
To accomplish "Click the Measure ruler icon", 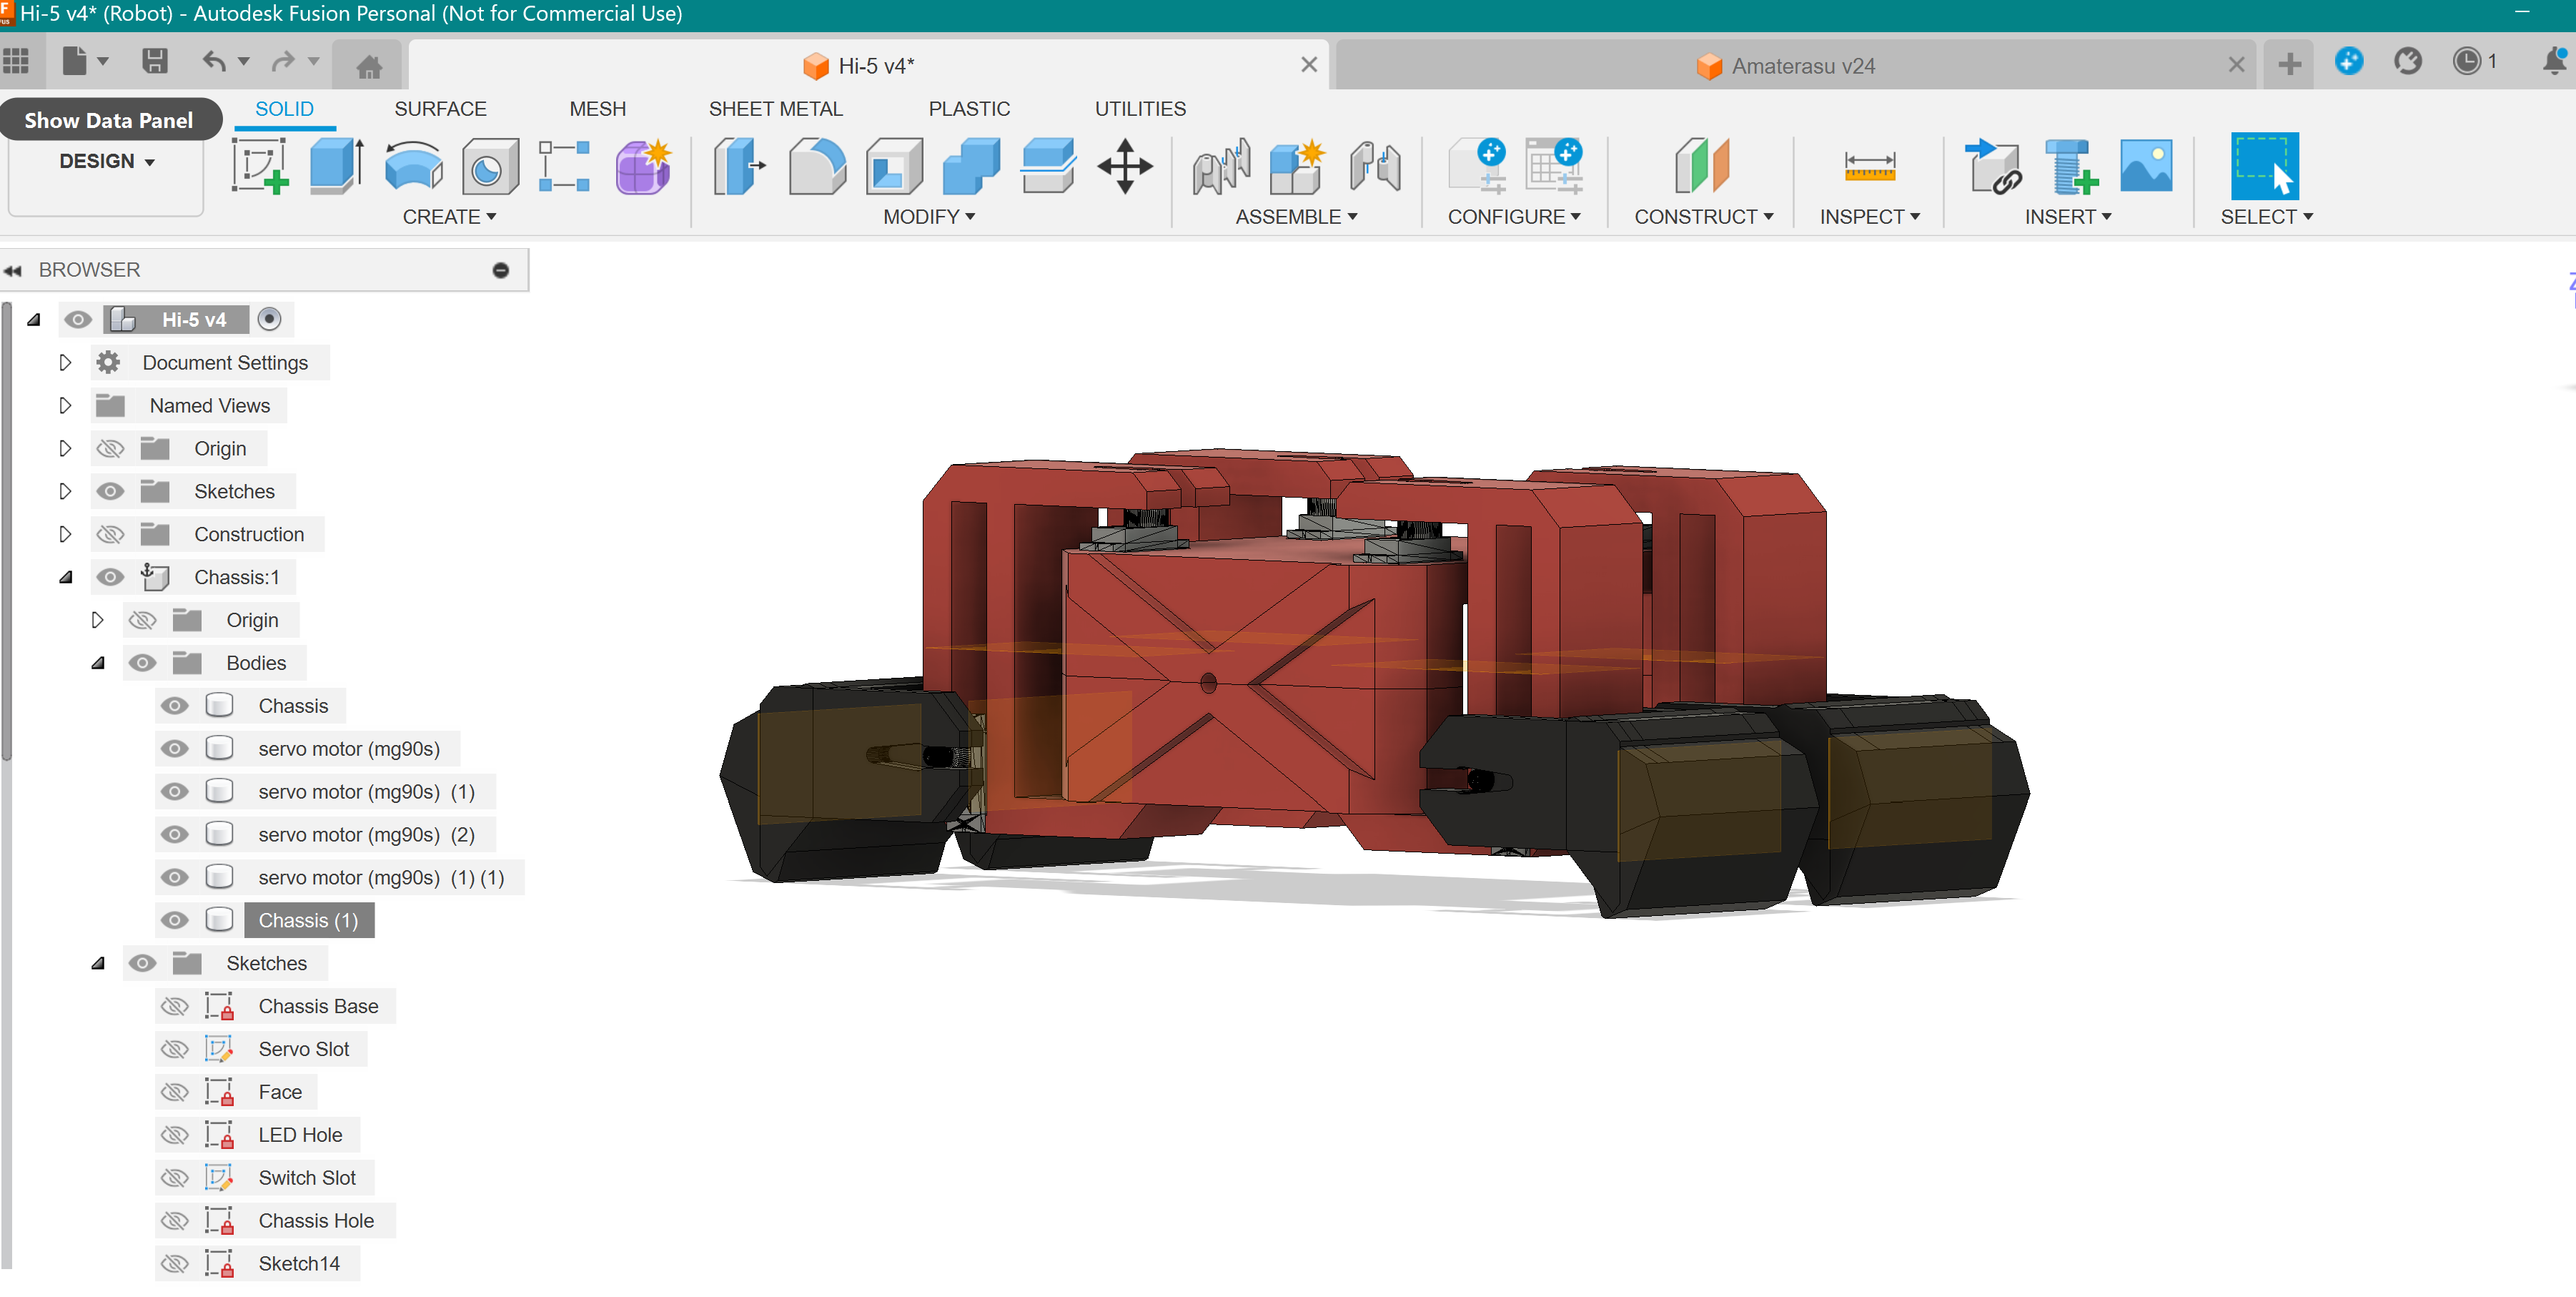I will [1868, 166].
